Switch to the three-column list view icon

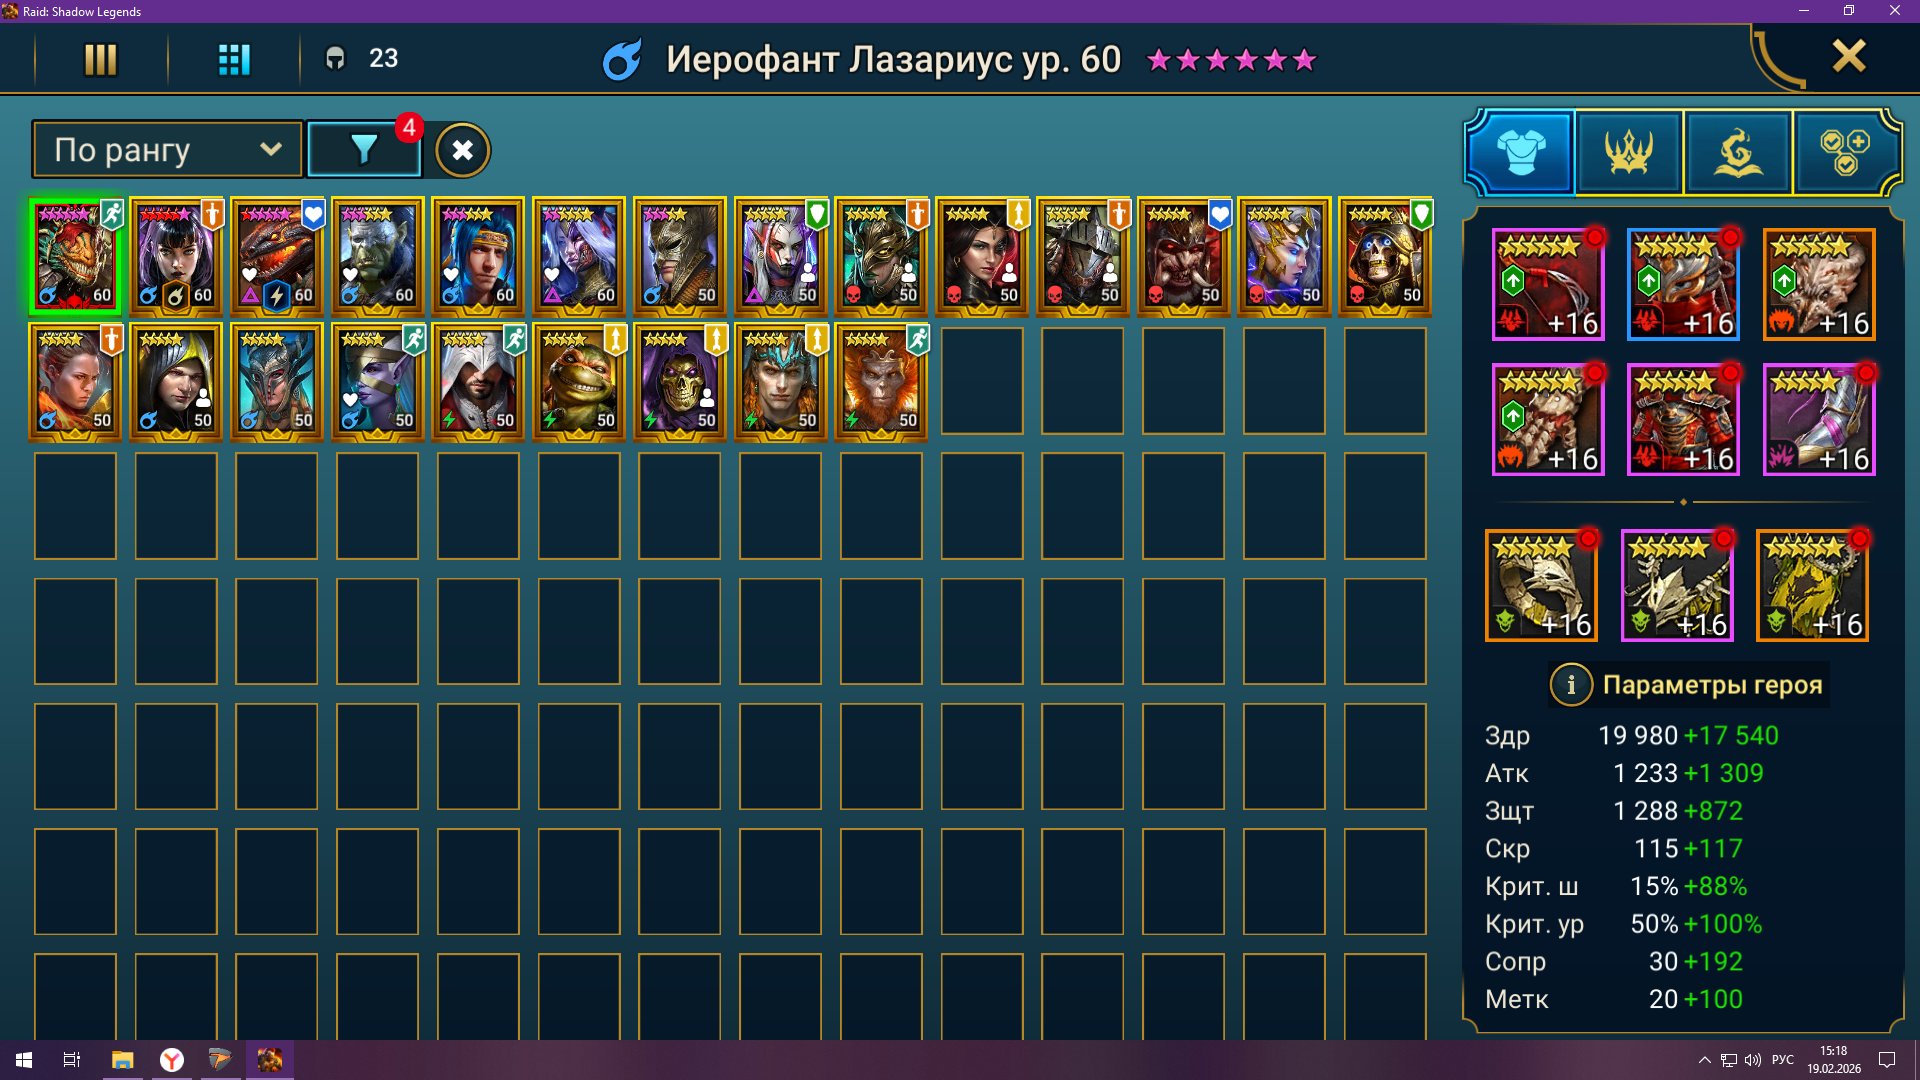(100, 59)
